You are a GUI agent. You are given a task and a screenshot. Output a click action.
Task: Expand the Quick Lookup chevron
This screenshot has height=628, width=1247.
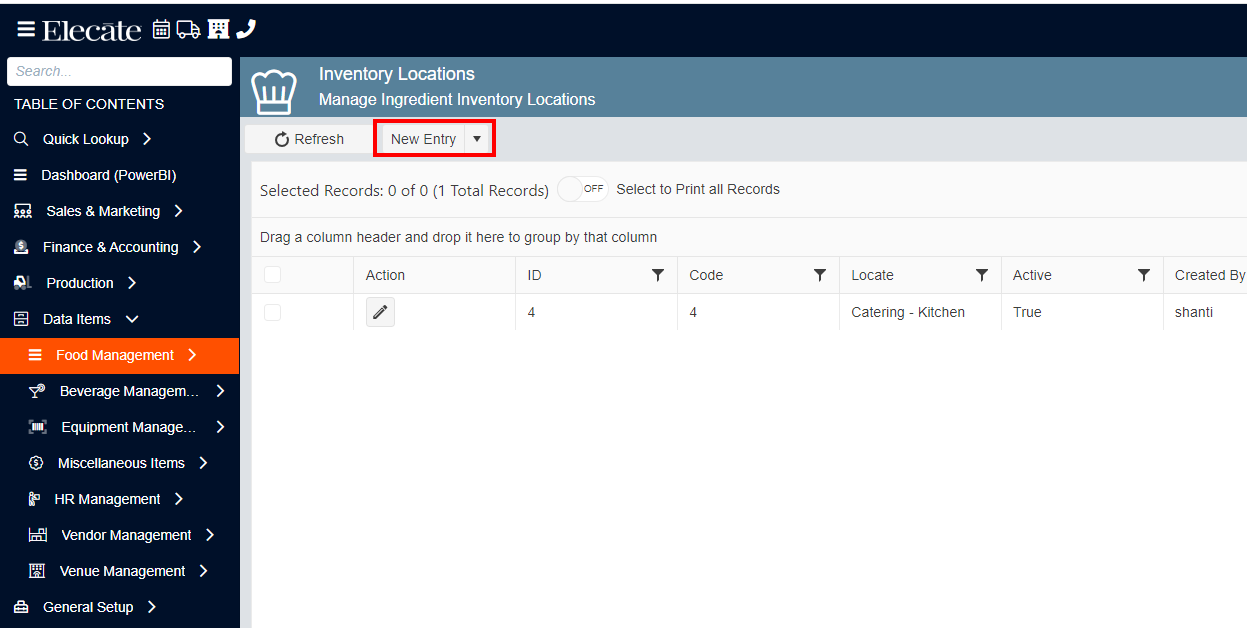click(x=147, y=139)
